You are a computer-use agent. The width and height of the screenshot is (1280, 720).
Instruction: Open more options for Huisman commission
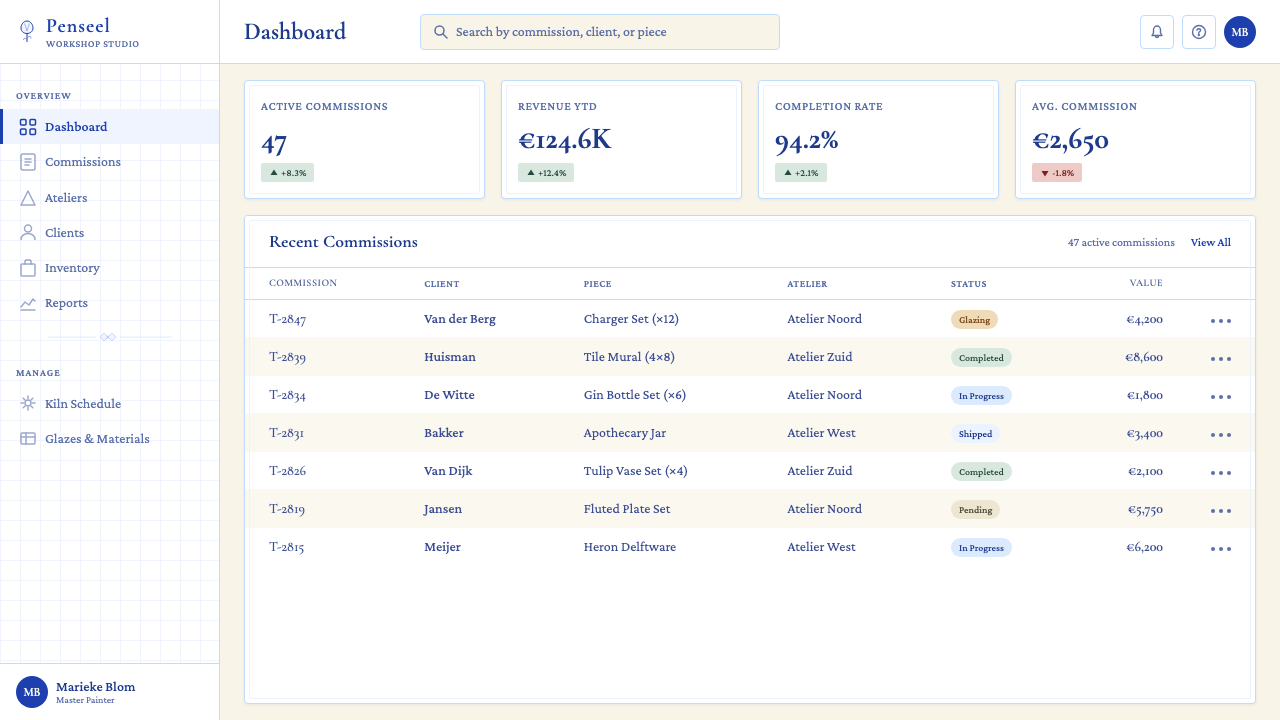pyautogui.click(x=1221, y=358)
